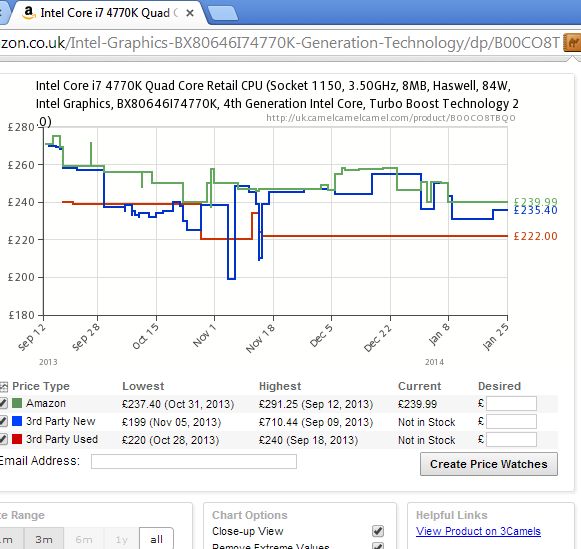Viewport: 581px width, 549px height.
Task: Click the blue 3rd Party New swatch
Action: coord(17,421)
